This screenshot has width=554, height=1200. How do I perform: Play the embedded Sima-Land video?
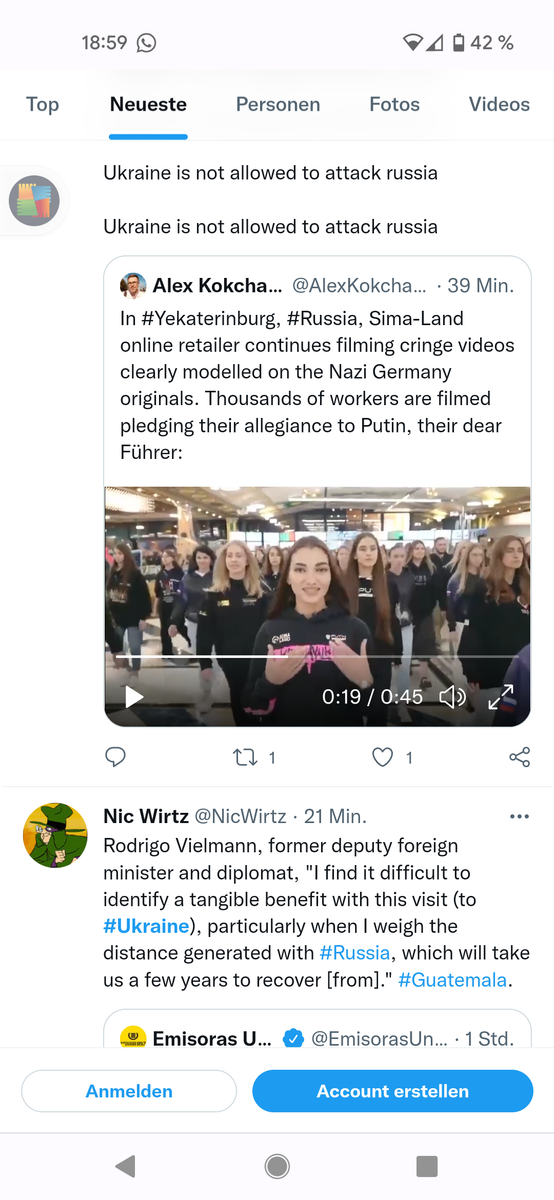click(x=134, y=697)
